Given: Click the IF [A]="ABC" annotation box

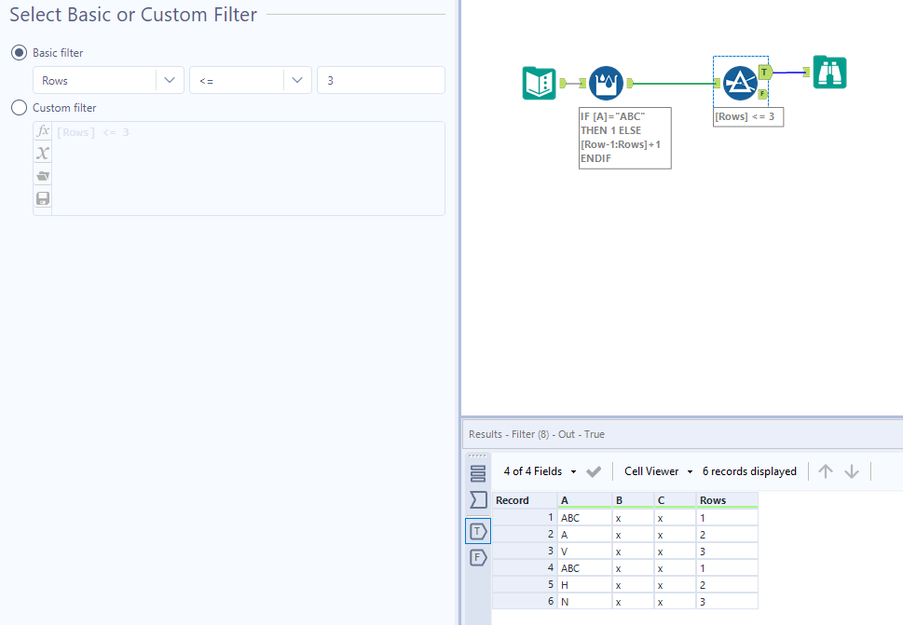Looking at the screenshot, I should pos(625,138).
